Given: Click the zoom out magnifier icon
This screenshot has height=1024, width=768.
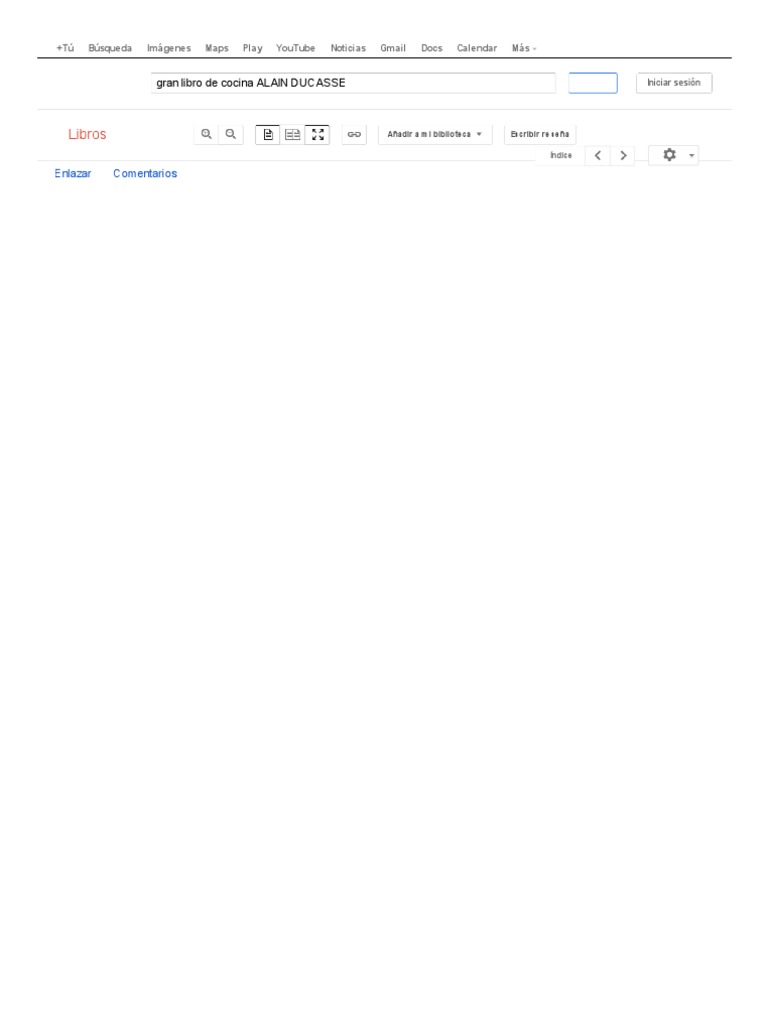Looking at the screenshot, I should 231,135.
